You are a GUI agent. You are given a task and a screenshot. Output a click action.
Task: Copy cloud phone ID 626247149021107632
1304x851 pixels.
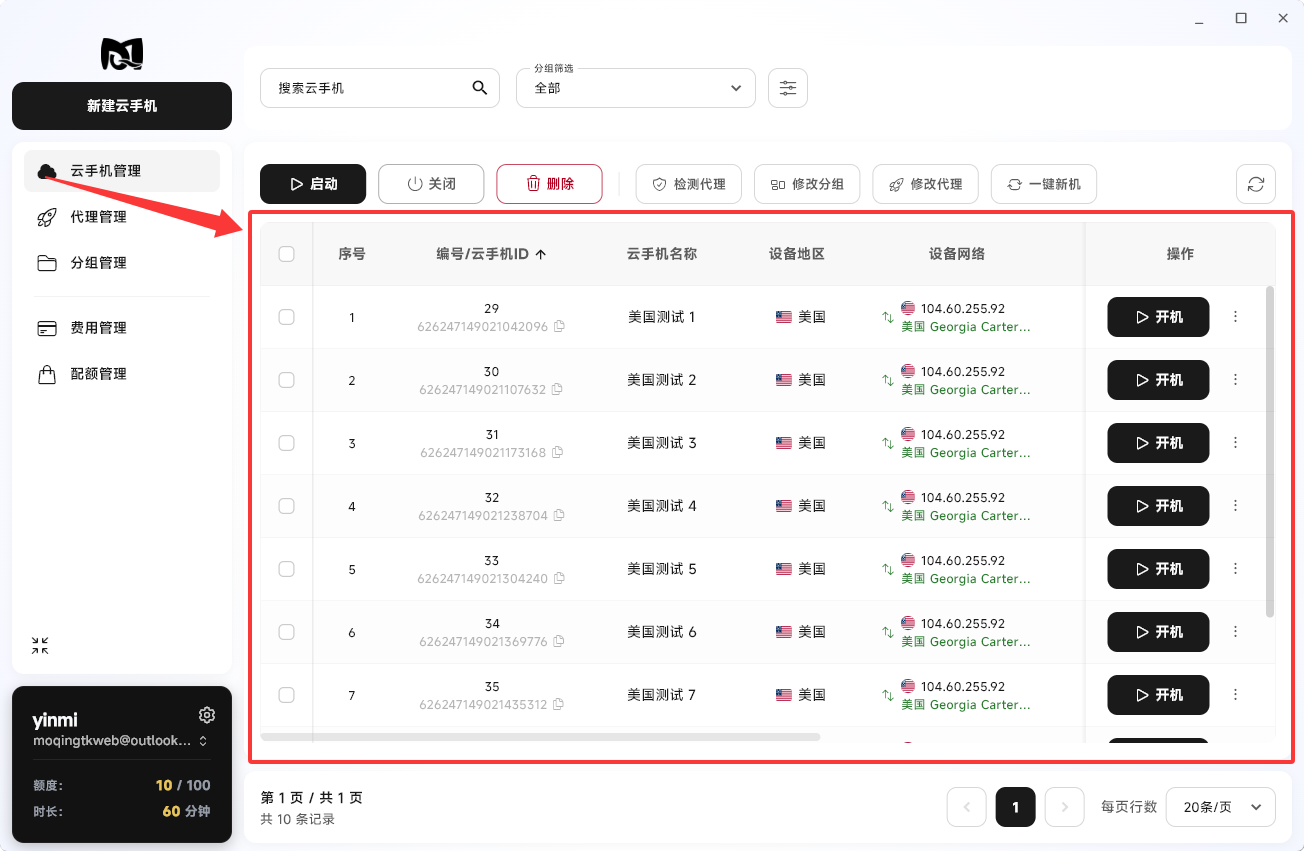click(x=557, y=390)
